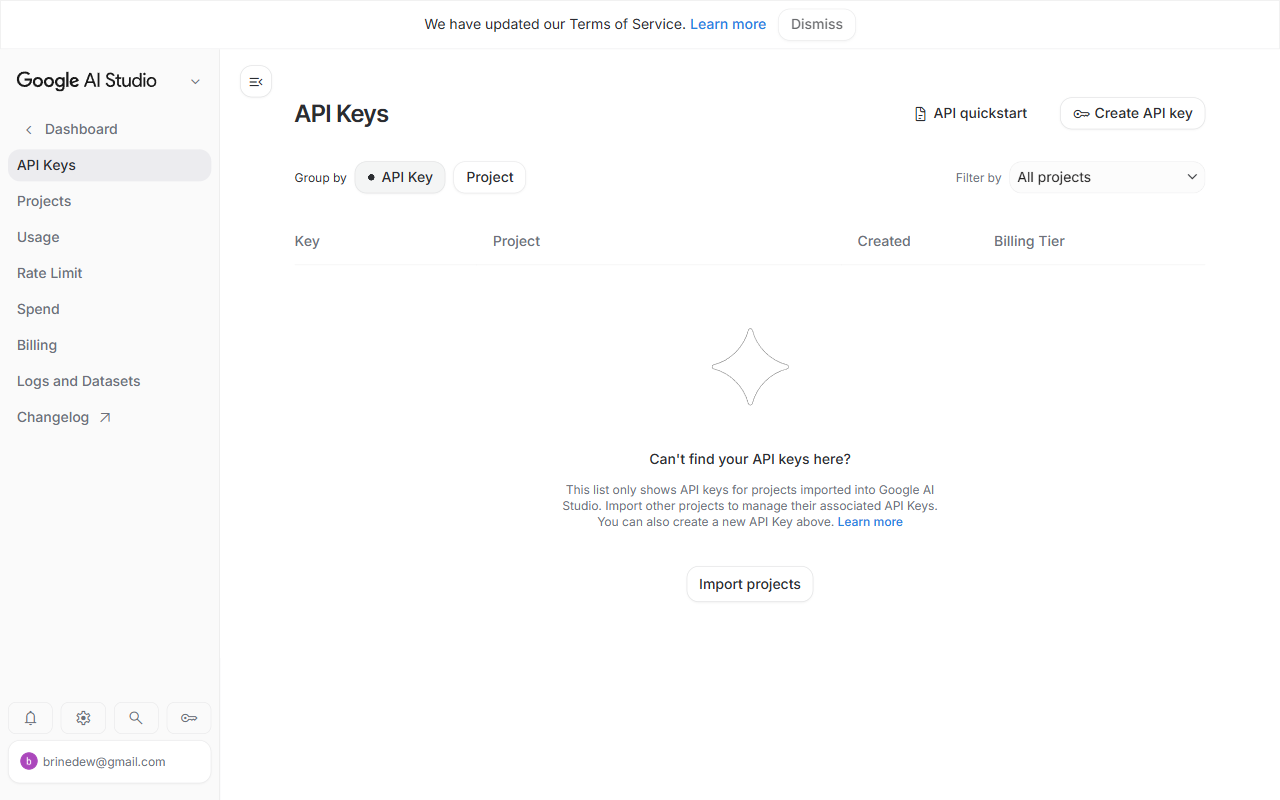This screenshot has width=1280, height=800.
Task: Dismiss the Terms of Service banner
Action: (x=817, y=24)
